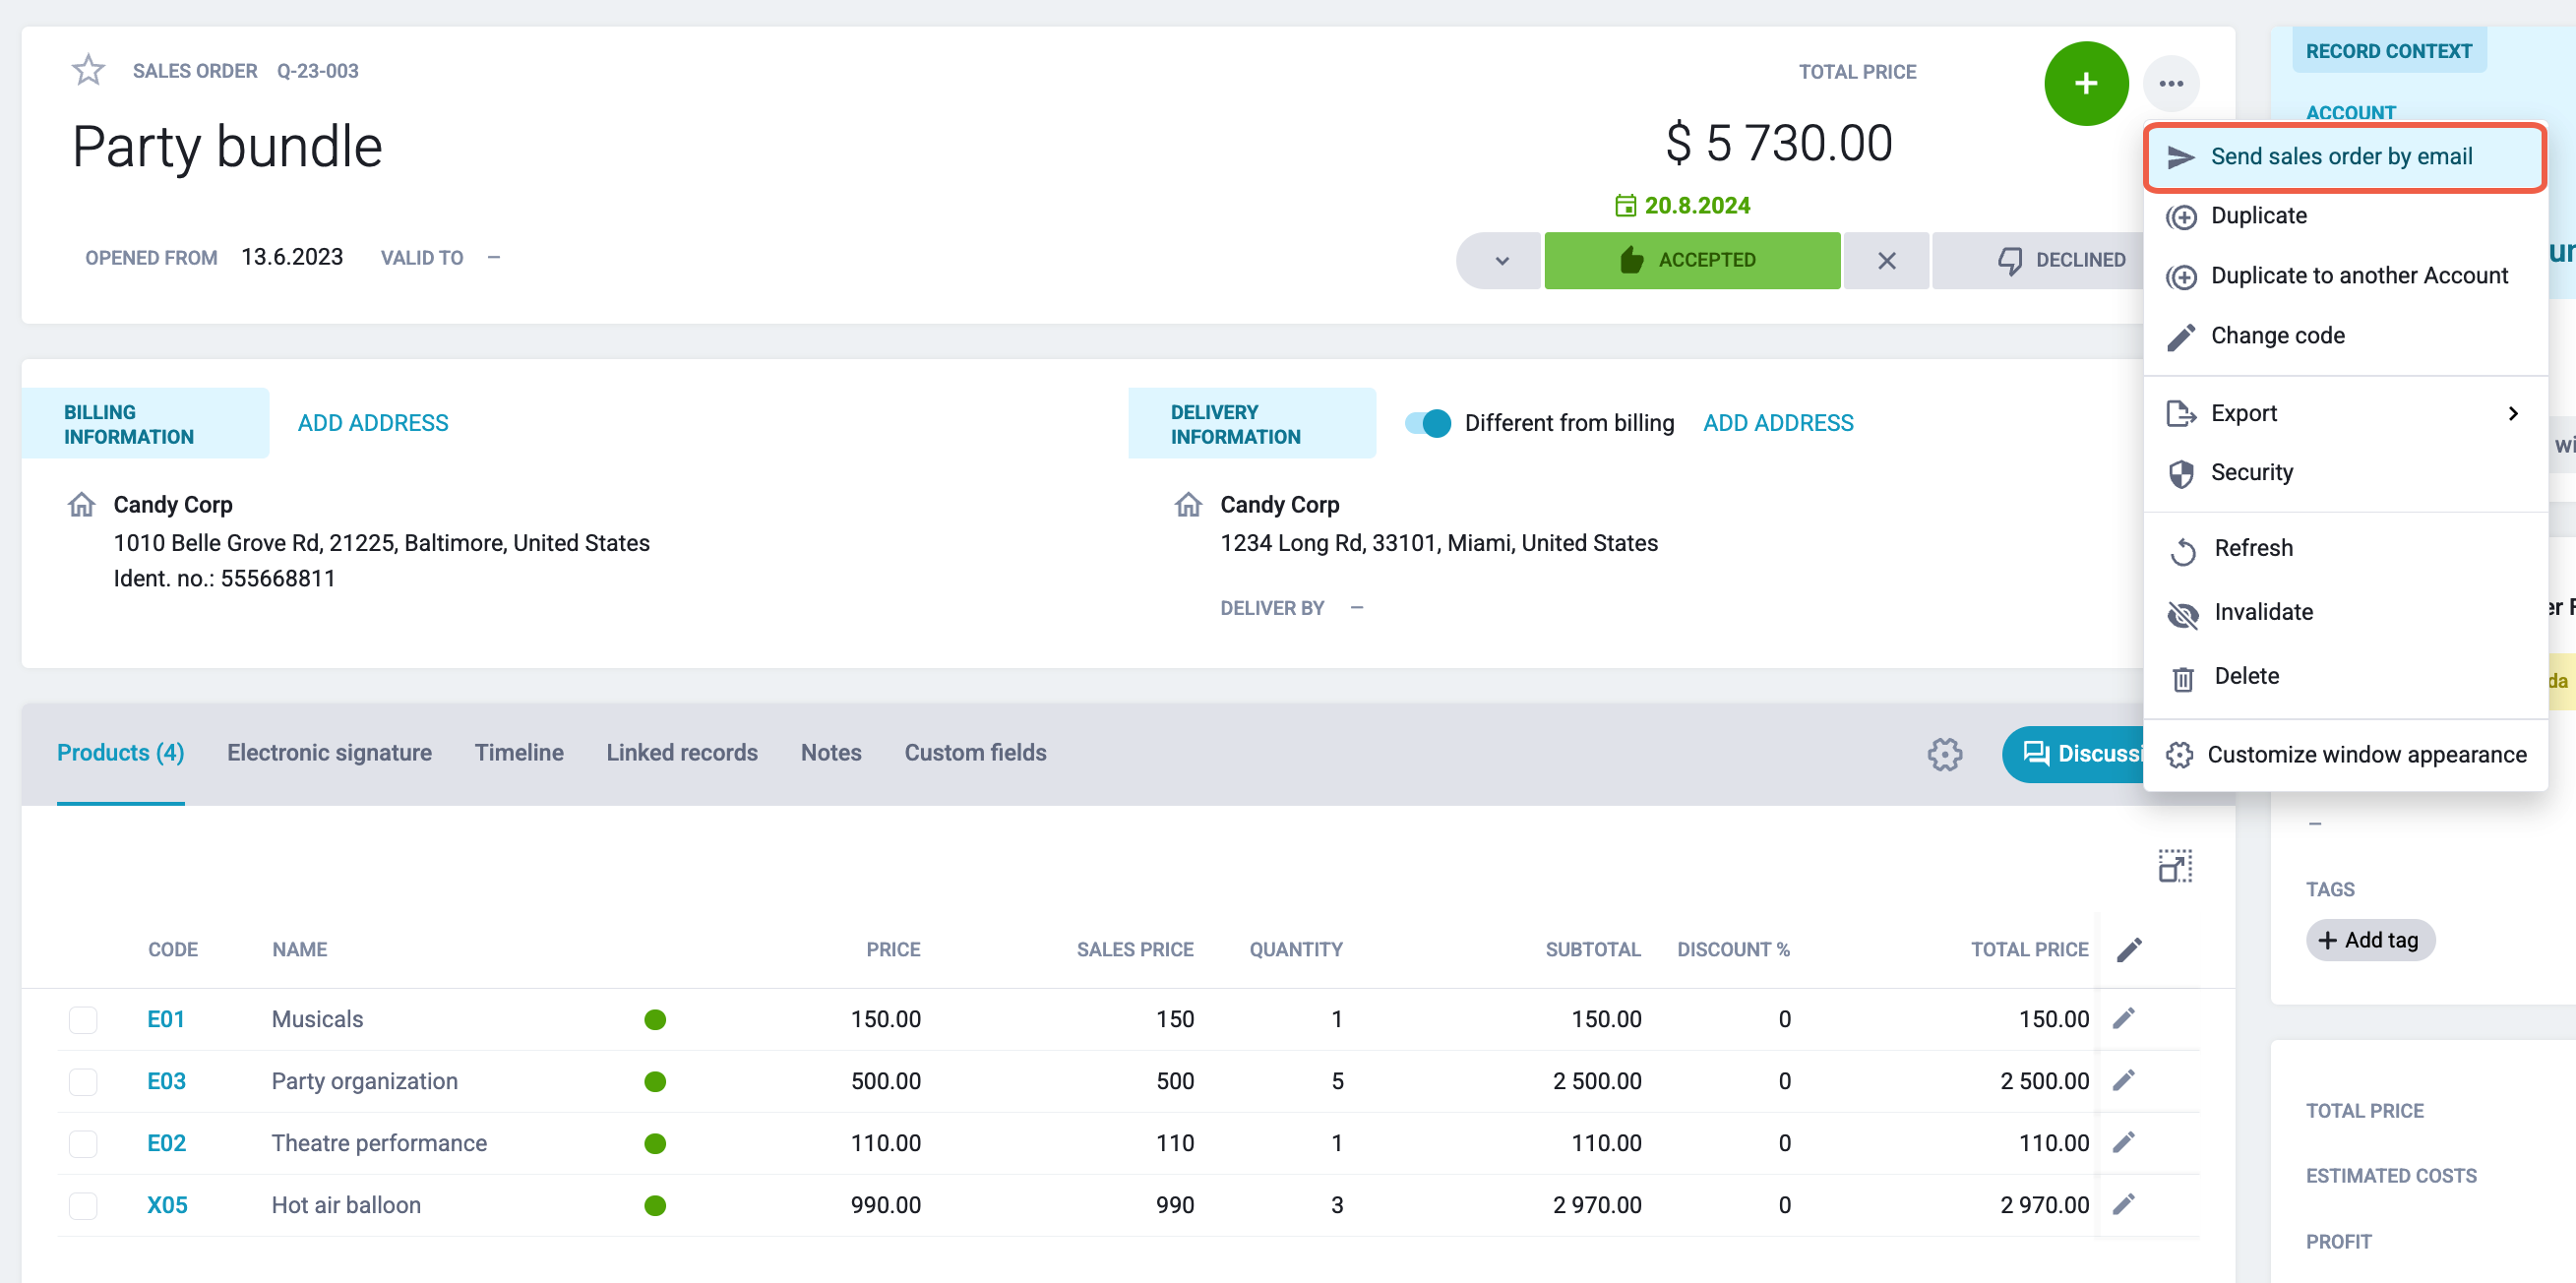Open the Discussion button
This screenshot has width=2576, height=1283.
point(2075,753)
